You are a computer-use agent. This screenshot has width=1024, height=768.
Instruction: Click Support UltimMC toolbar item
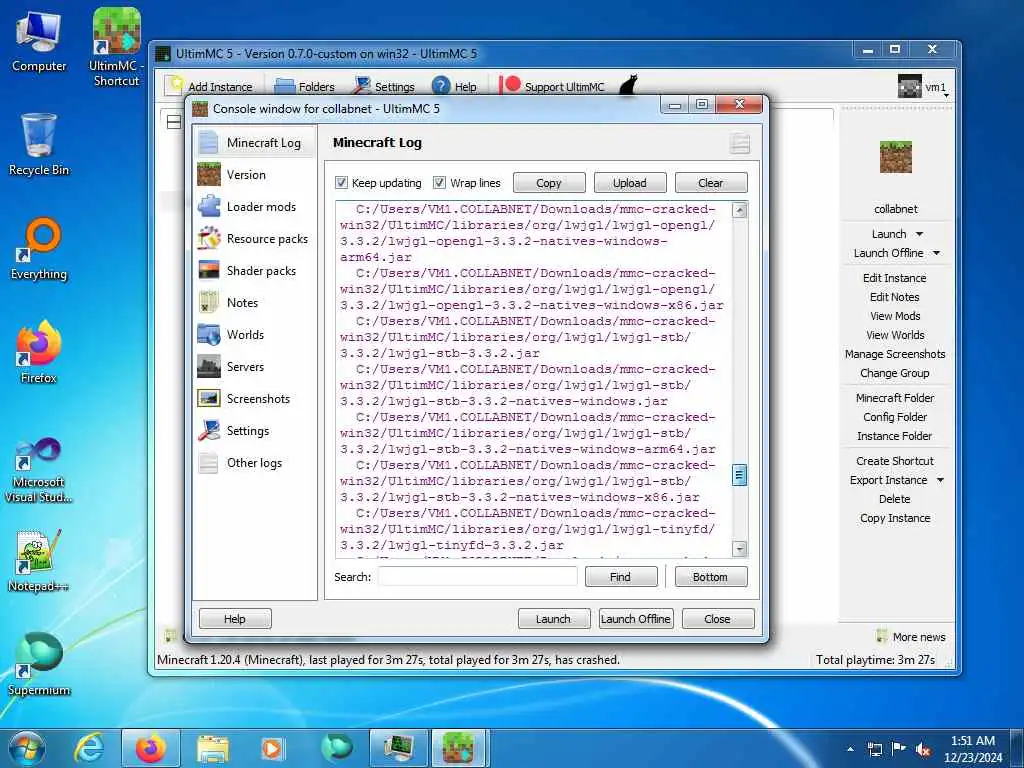click(x=552, y=86)
